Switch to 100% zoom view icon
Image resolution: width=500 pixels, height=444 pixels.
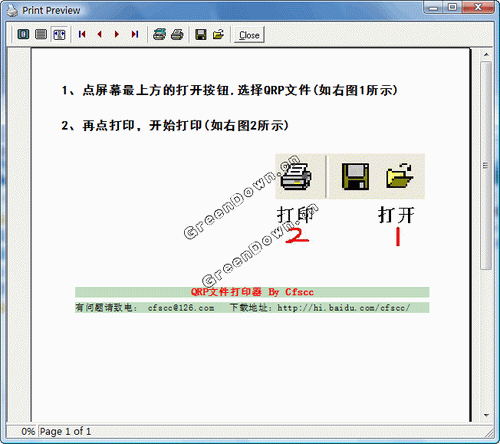click(41, 34)
